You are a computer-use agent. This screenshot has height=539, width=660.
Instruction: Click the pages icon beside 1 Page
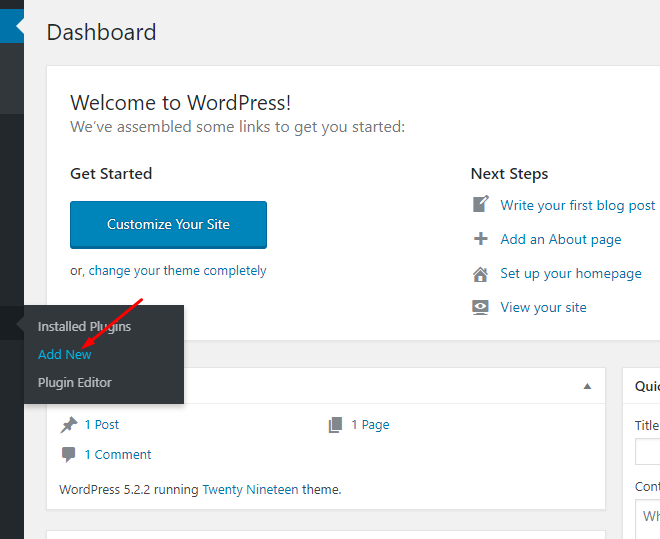click(335, 425)
